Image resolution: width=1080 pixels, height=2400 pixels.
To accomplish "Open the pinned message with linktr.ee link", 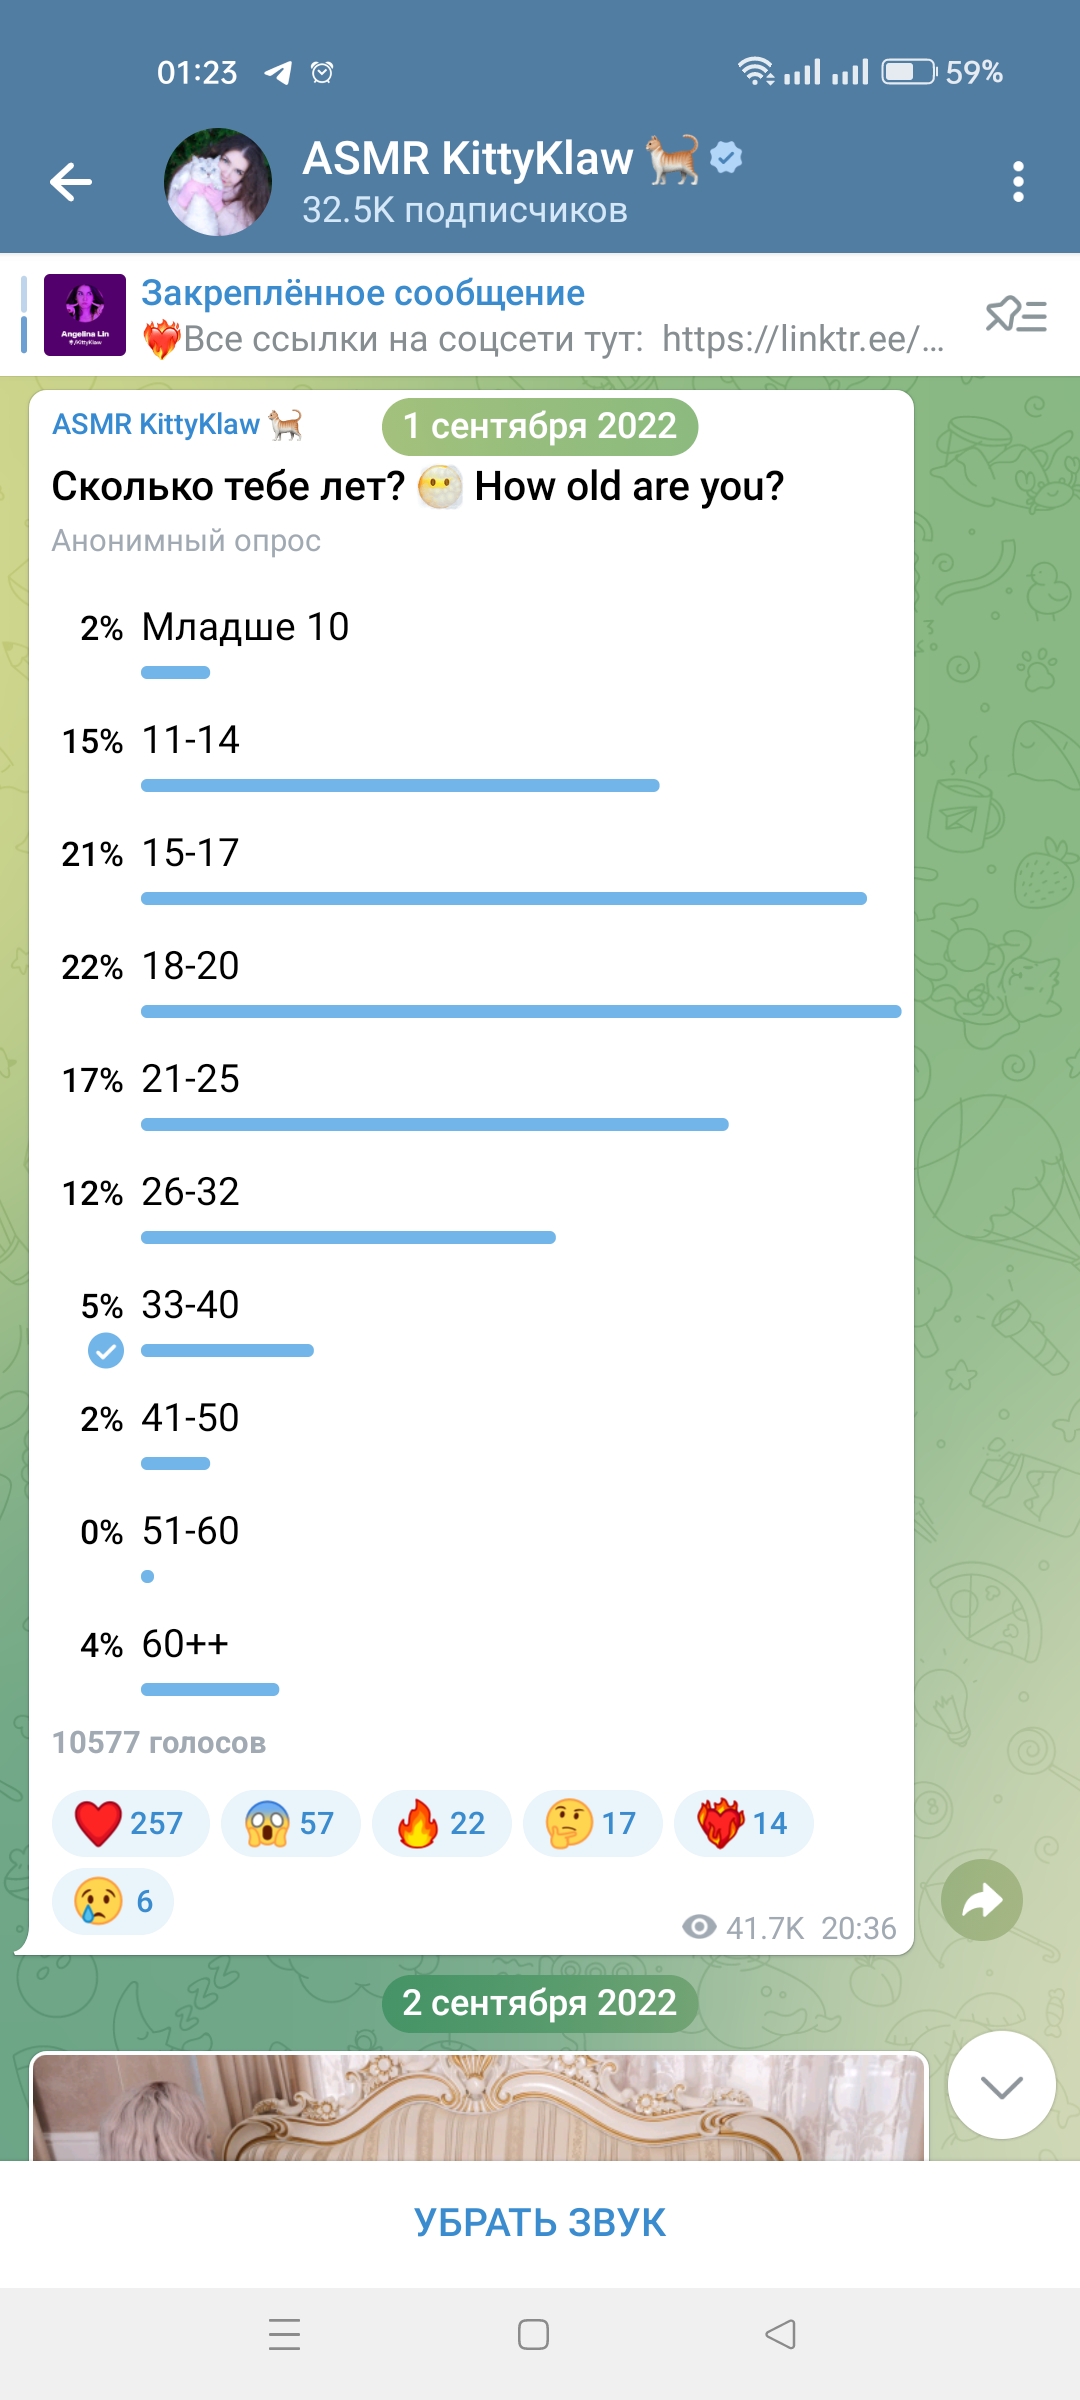I will 495,315.
